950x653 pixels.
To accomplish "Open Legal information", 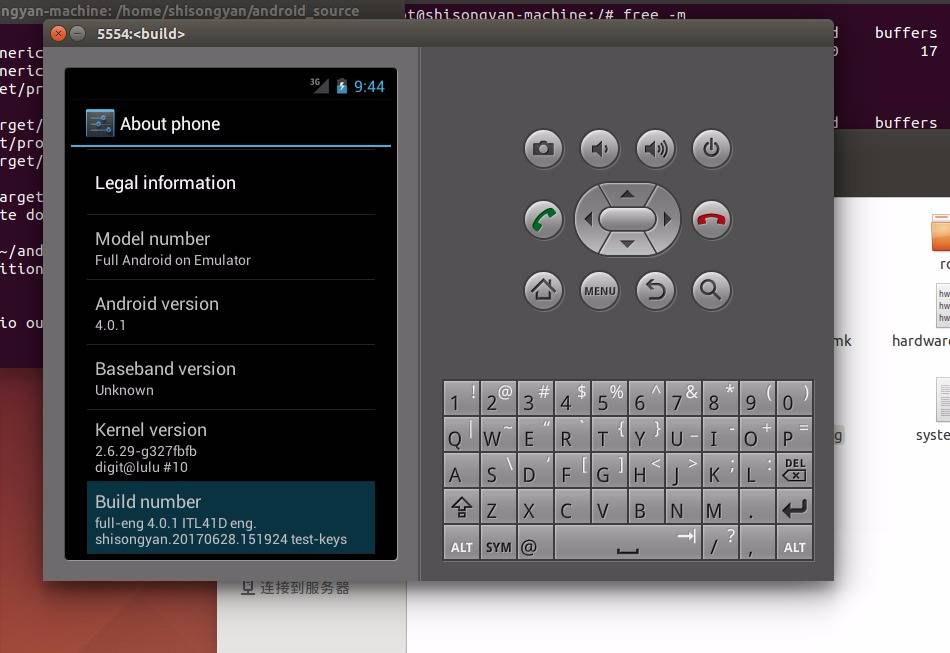I will [231, 182].
